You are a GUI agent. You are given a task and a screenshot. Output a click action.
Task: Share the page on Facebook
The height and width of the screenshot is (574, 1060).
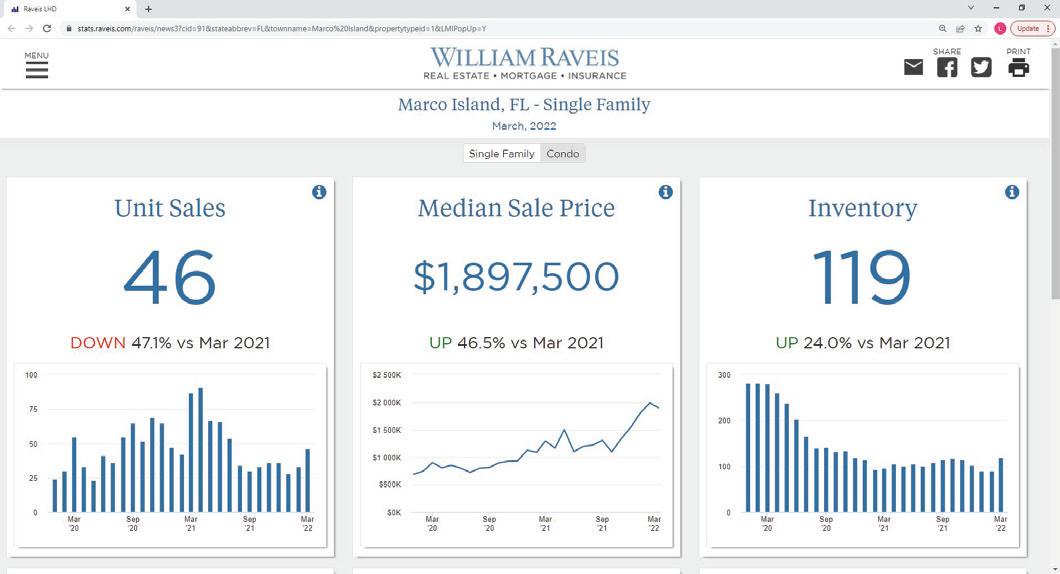click(947, 67)
